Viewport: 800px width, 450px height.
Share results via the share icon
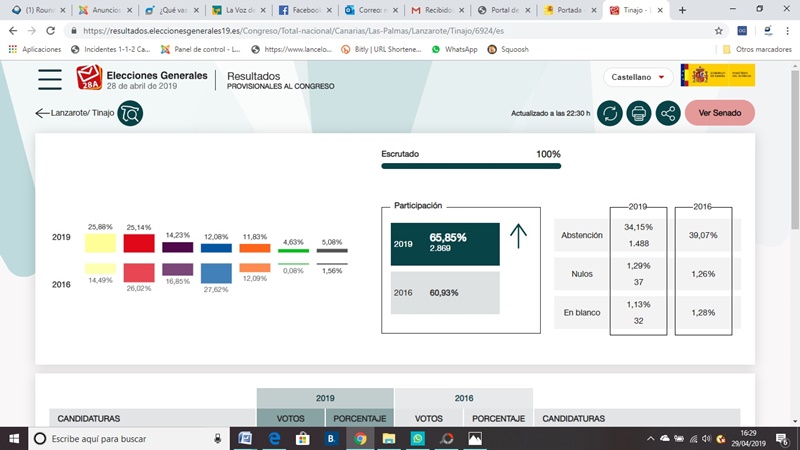668,113
